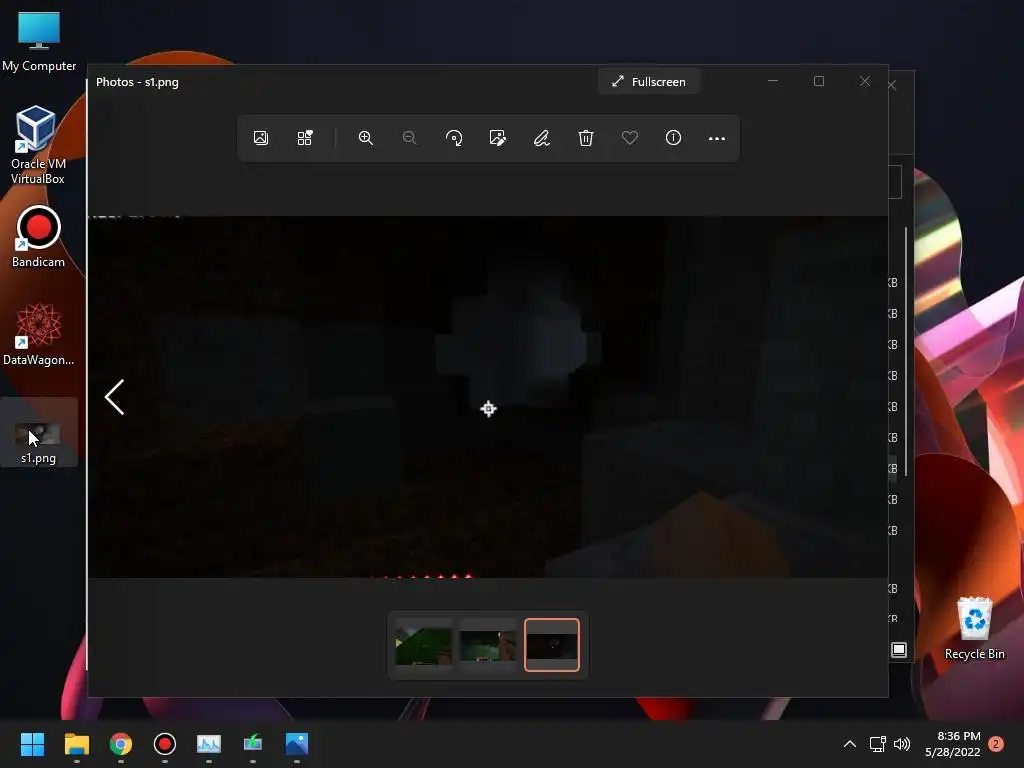Image resolution: width=1024 pixels, height=768 pixels.
Task: Select the Draw/markup pen icon
Action: (x=541, y=138)
